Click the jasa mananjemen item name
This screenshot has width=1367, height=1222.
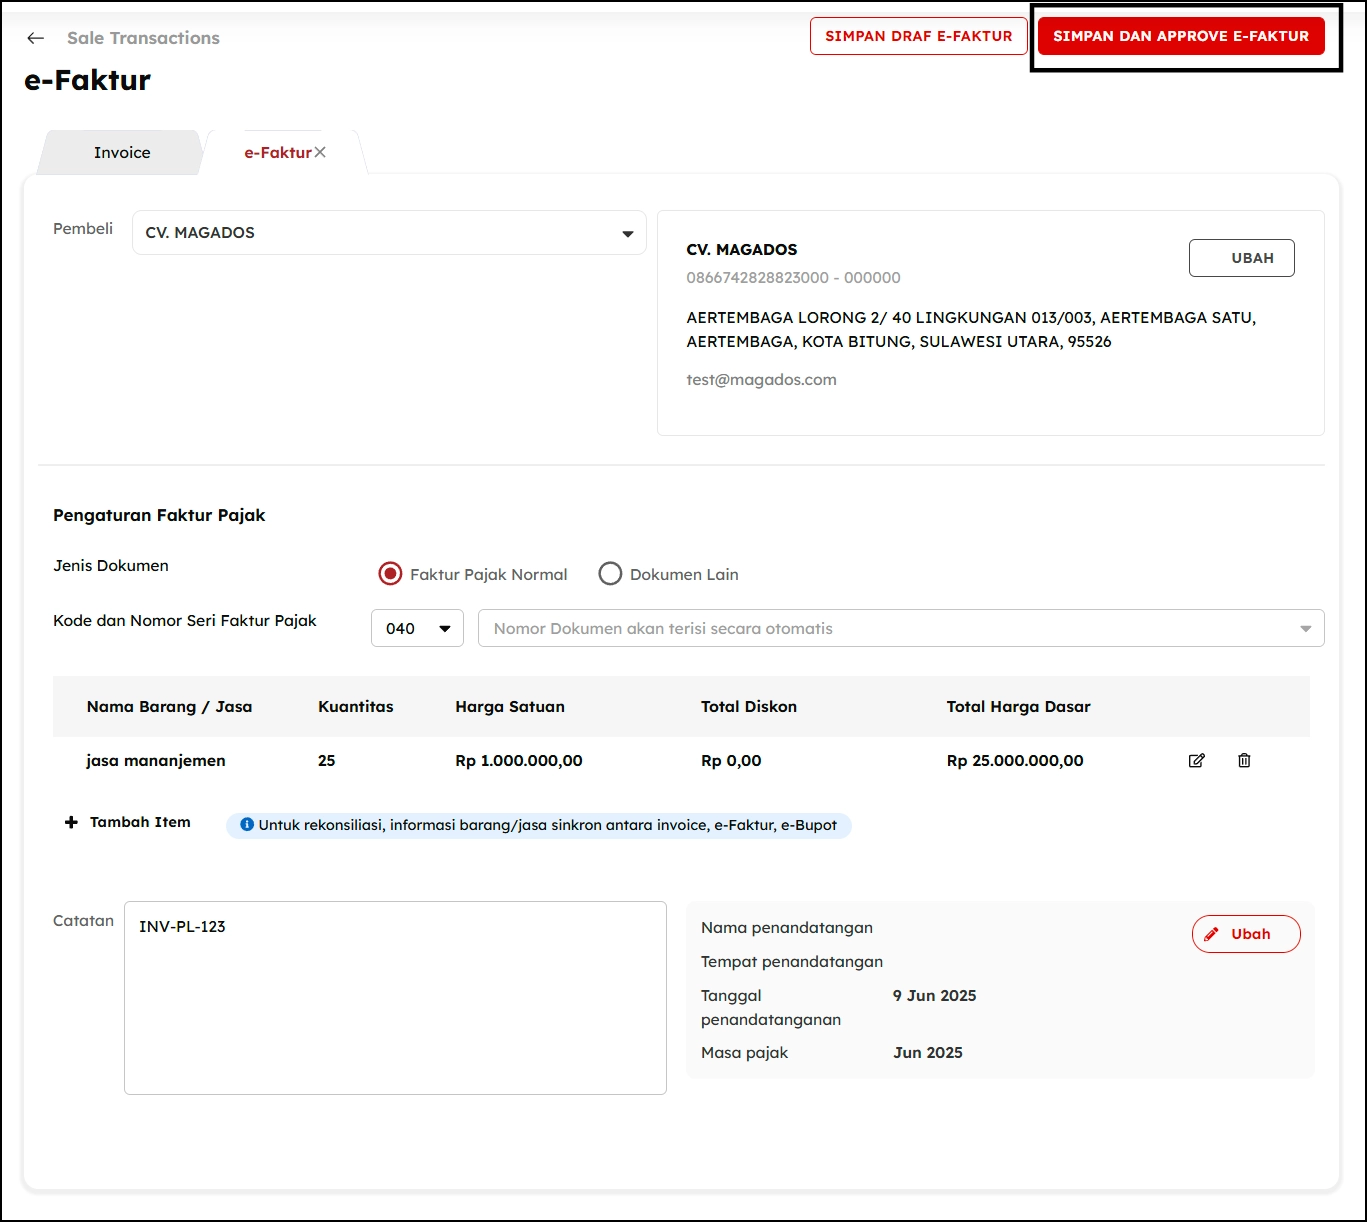pos(156,760)
